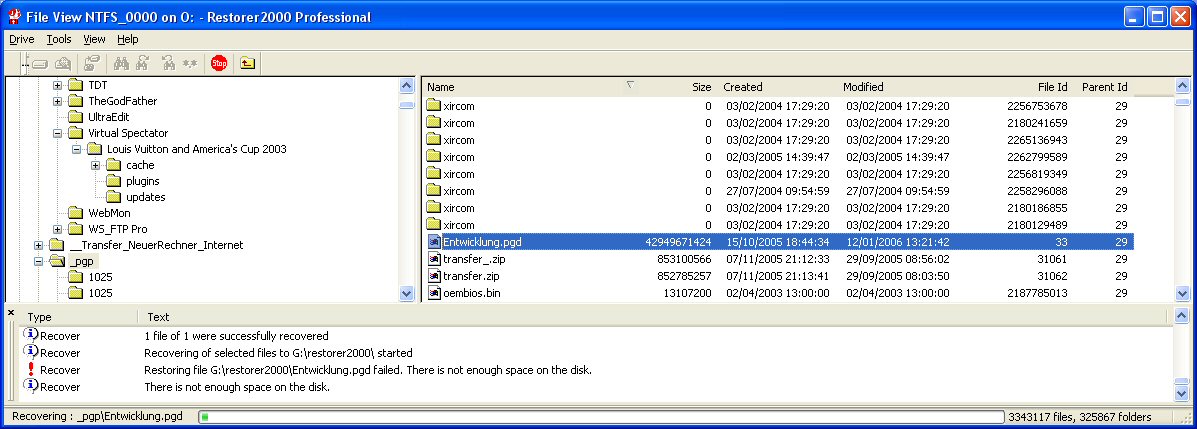Click the updates folder icon in tree
This screenshot has height=429, width=1197.
(113, 197)
